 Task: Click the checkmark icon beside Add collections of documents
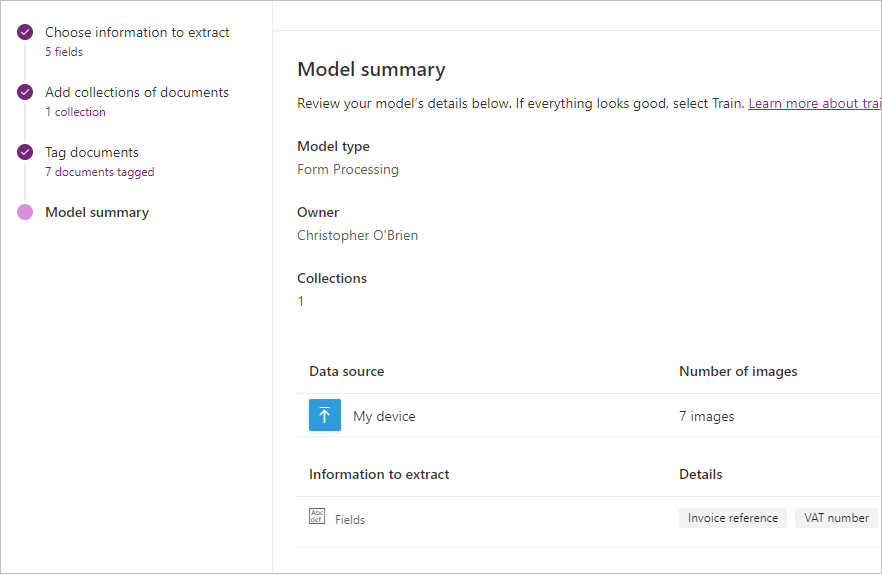[x=25, y=92]
